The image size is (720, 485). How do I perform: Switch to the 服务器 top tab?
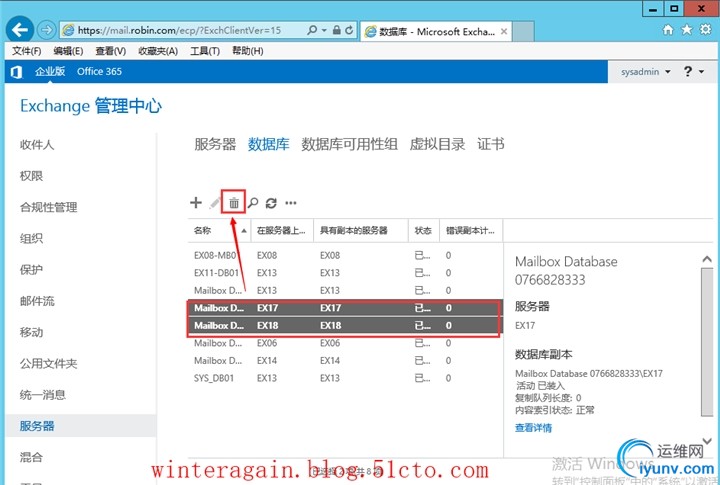coord(215,144)
